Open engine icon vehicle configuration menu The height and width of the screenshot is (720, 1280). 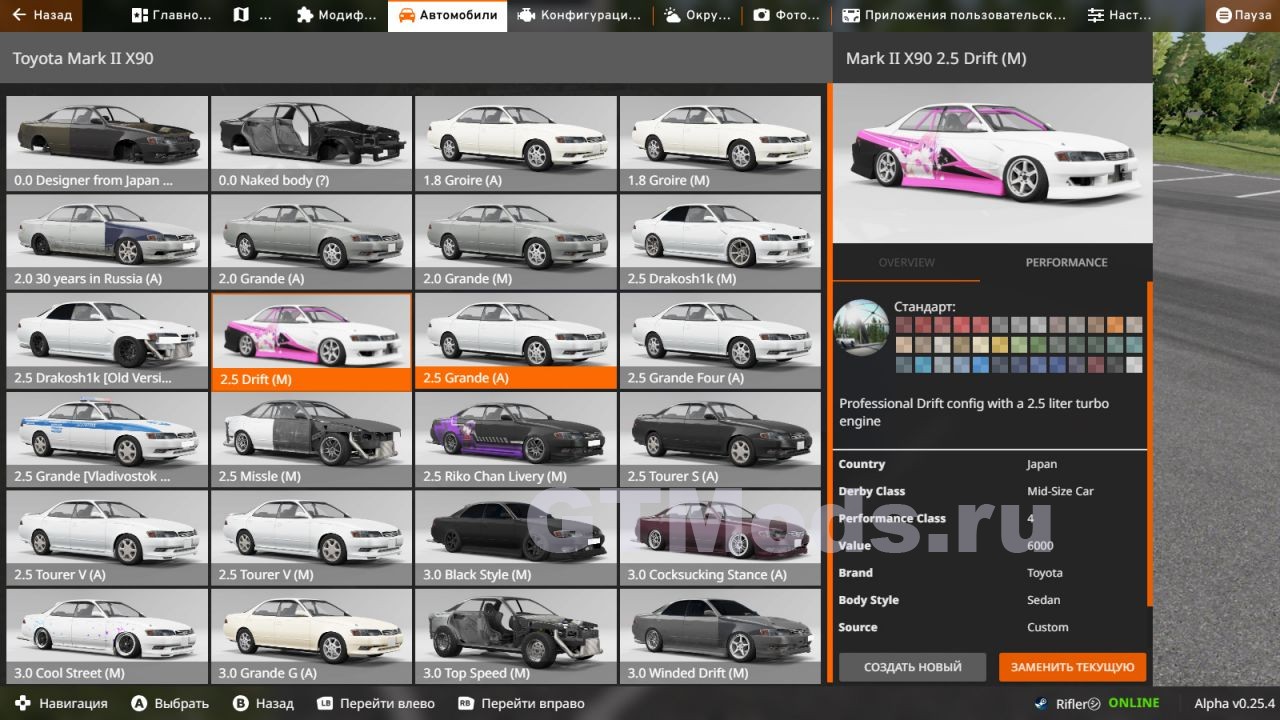click(526, 15)
